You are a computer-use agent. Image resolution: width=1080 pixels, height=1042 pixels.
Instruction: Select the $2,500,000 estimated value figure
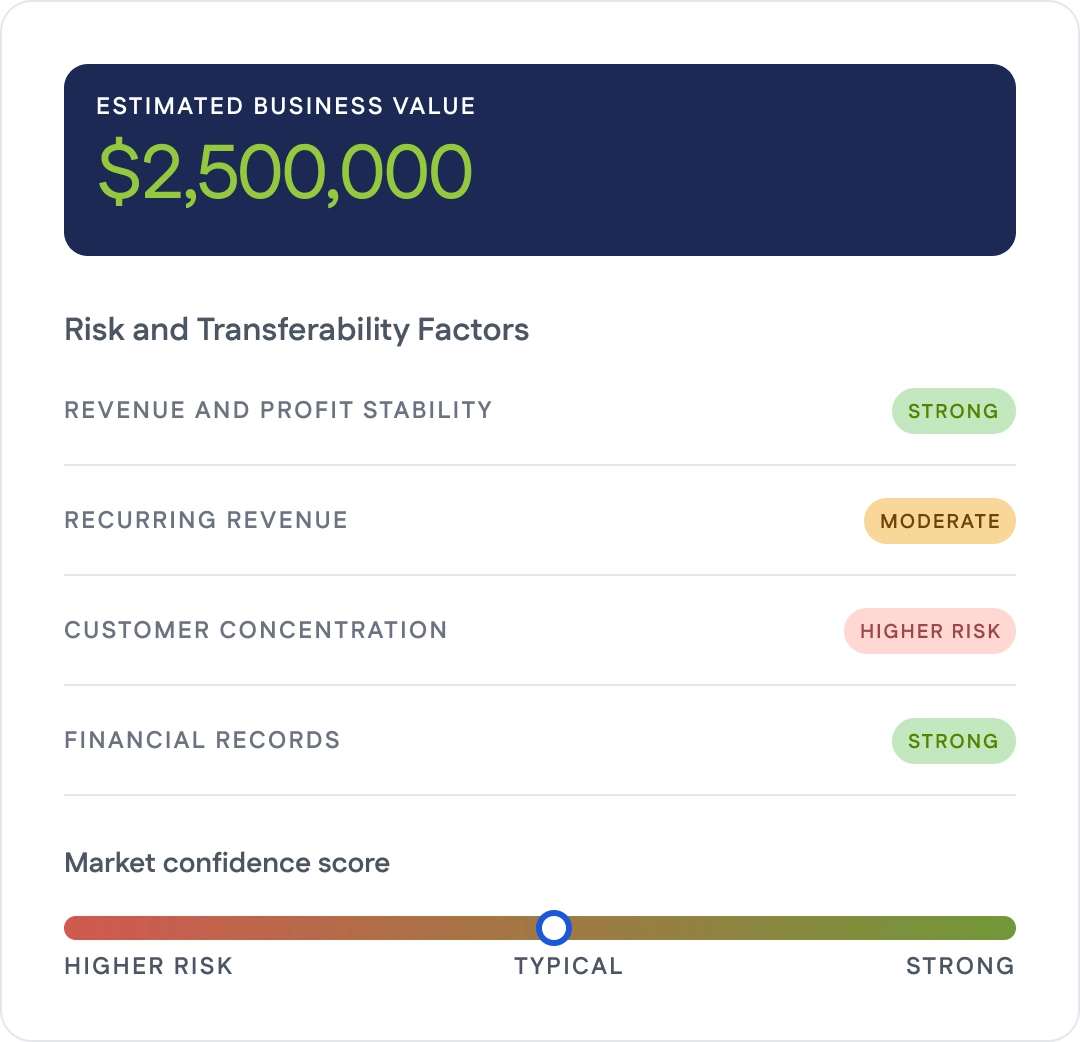(x=285, y=171)
